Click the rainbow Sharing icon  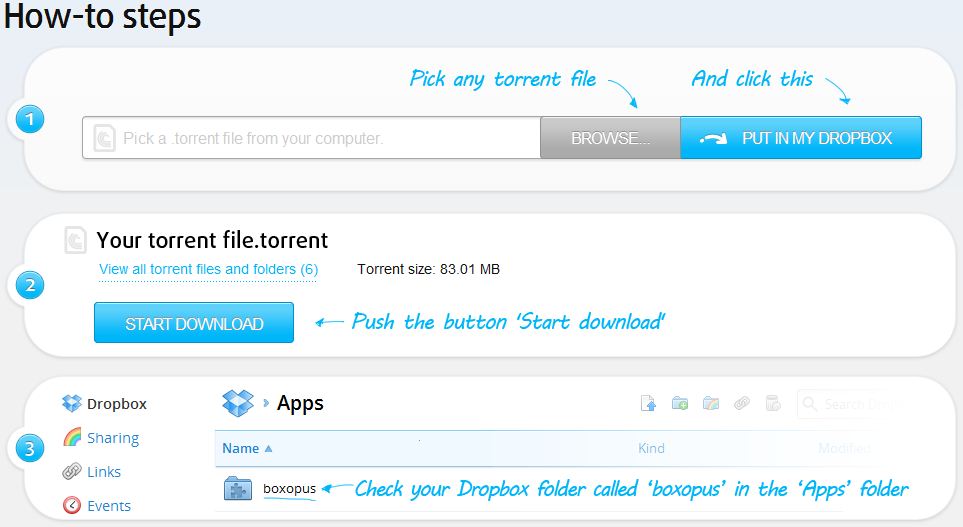[72, 437]
